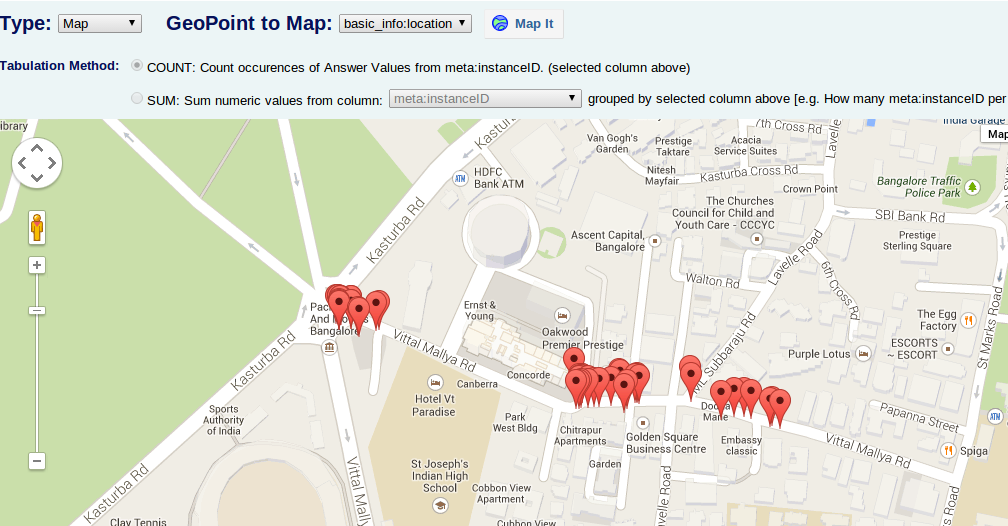Select the SUM tabulation radio button

tap(136, 98)
